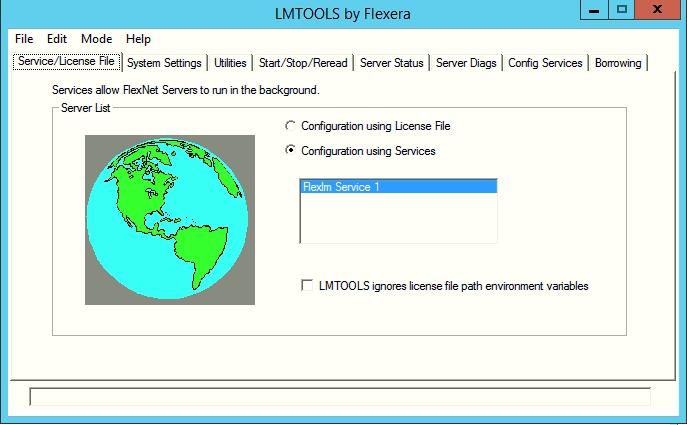Open the Edit menu
687x425 pixels.
coord(57,39)
